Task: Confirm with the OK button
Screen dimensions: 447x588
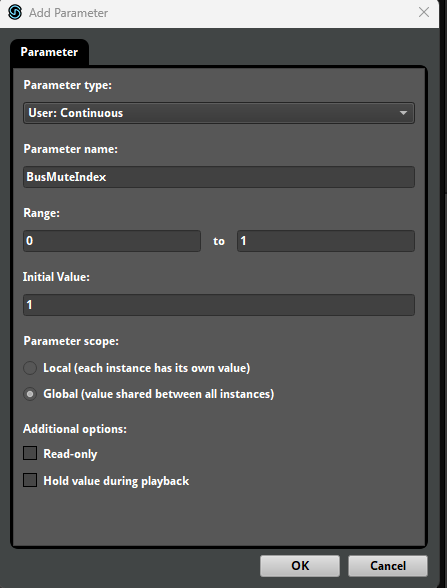Action: coord(300,566)
